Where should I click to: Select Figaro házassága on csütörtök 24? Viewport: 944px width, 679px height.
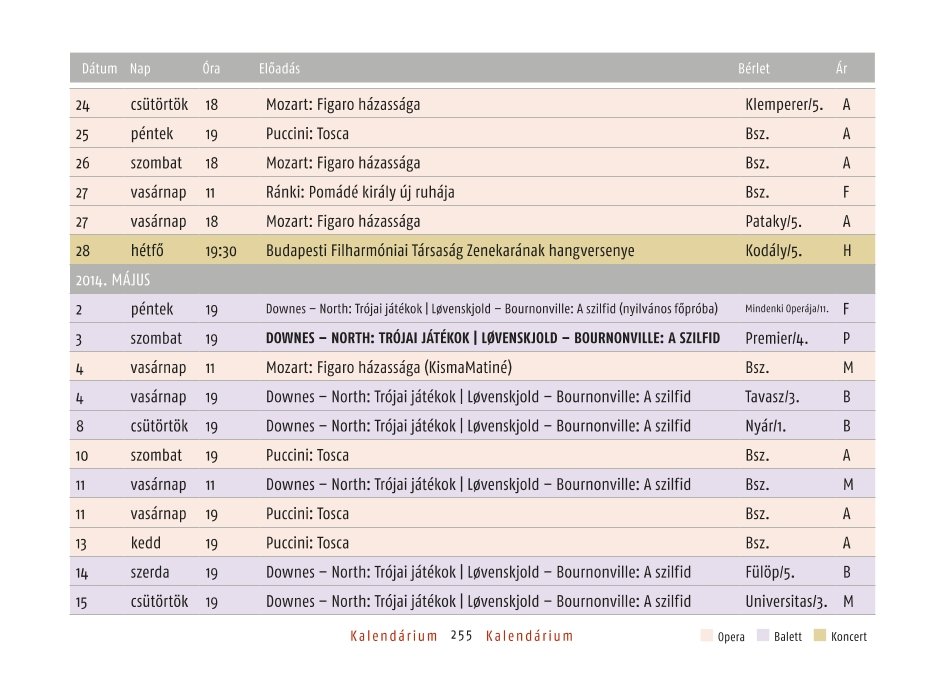[343, 105]
